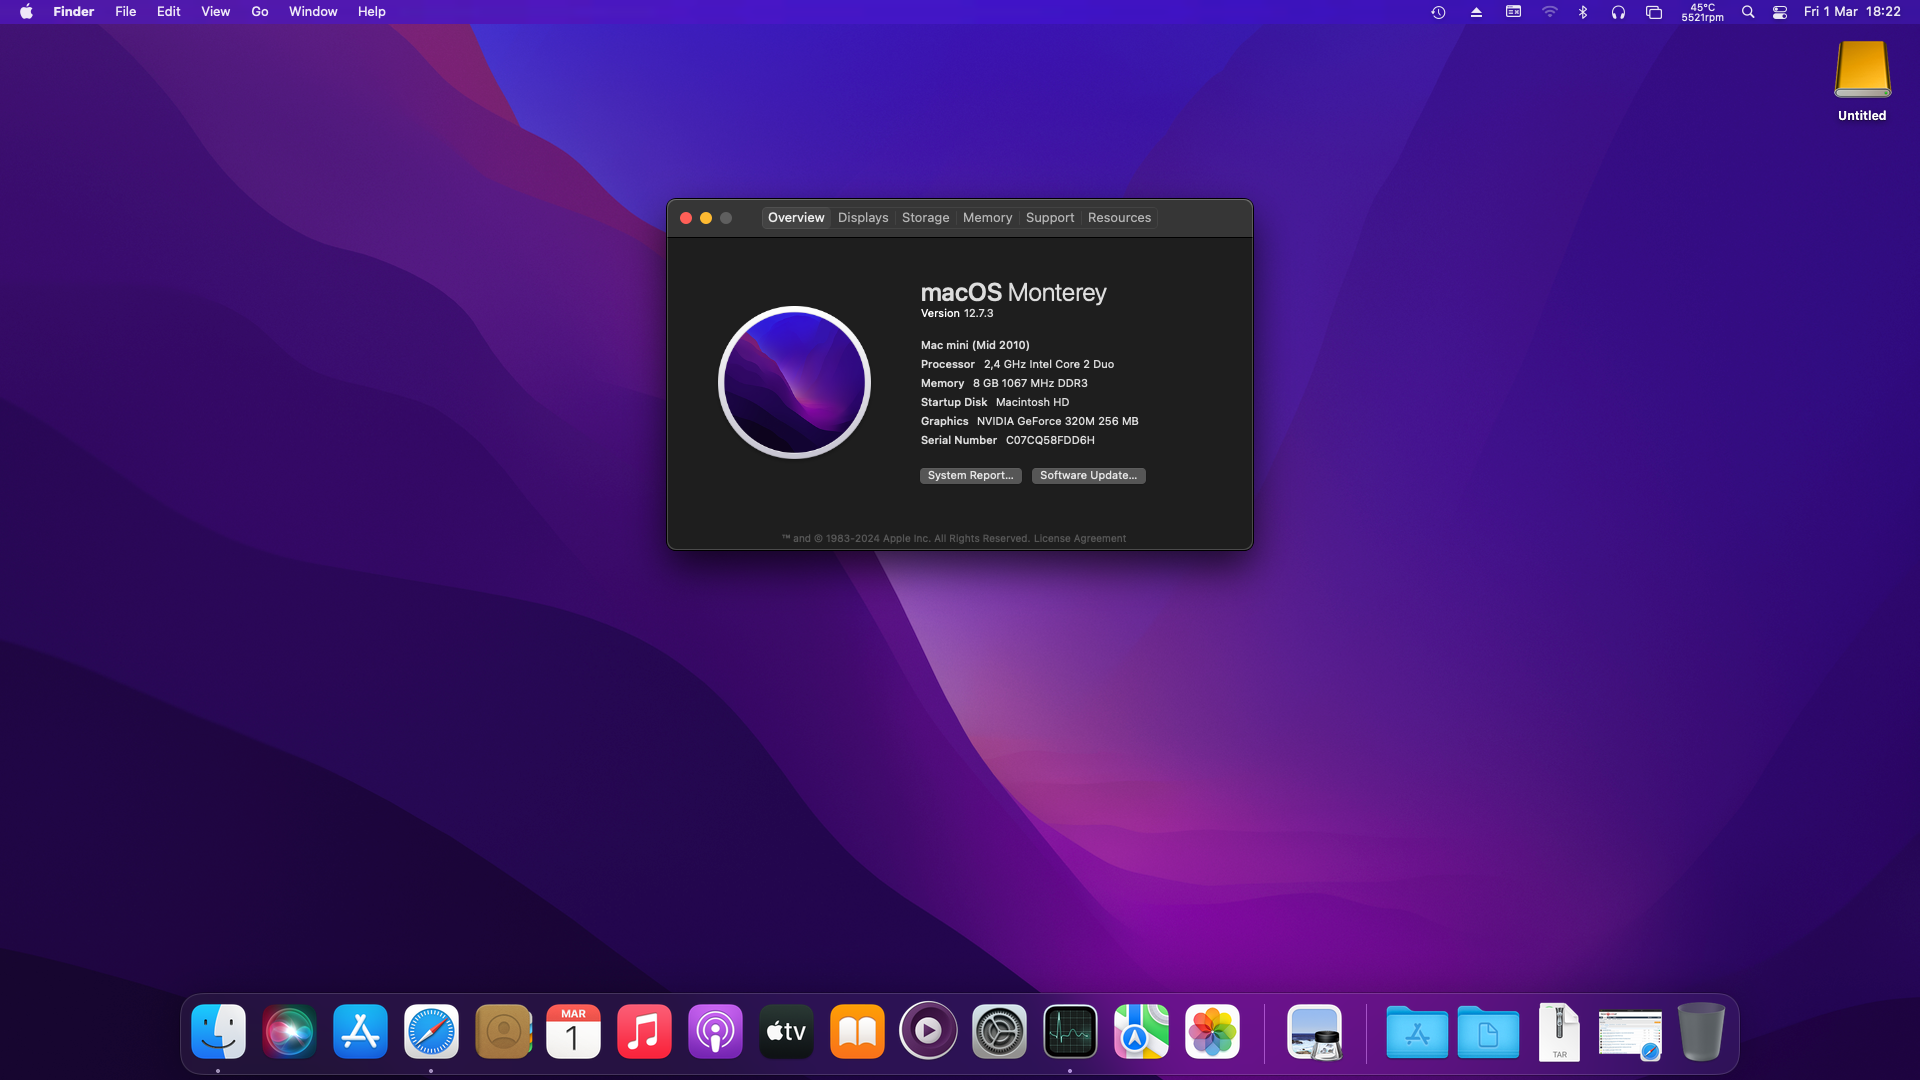This screenshot has width=1920, height=1080.
Task: Click the screen mirroring menu bar icon
Action: coord(1654,12)
